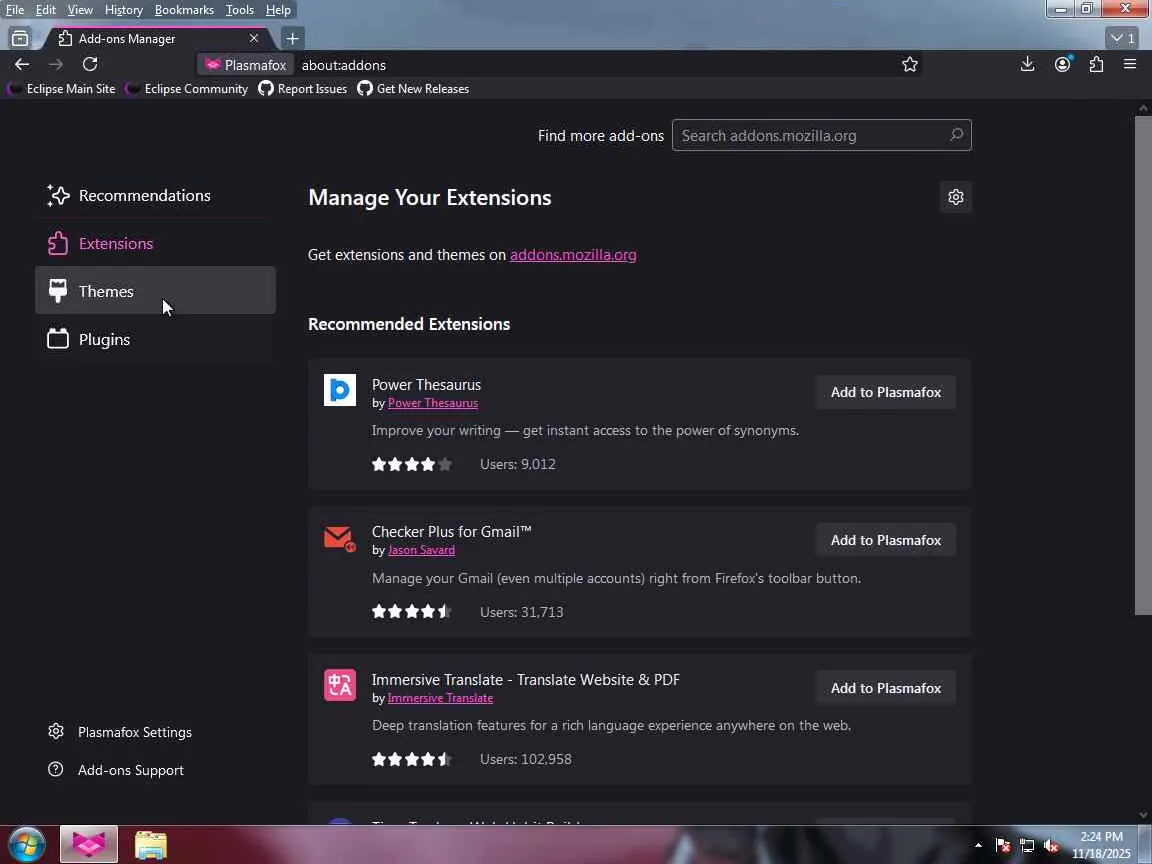Viewport: 1152px width, 864px height.
Task: Click the muted volume tray icon
Action: (1051, 846)
